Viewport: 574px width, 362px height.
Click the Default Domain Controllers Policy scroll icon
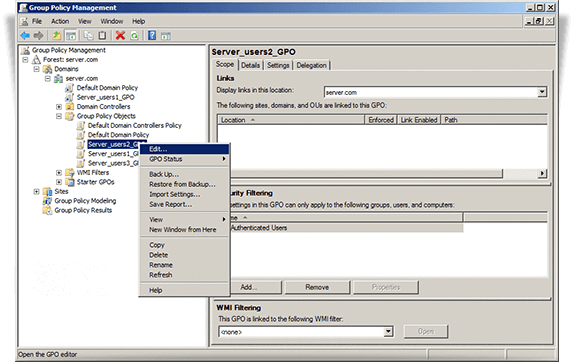(81, 126)
